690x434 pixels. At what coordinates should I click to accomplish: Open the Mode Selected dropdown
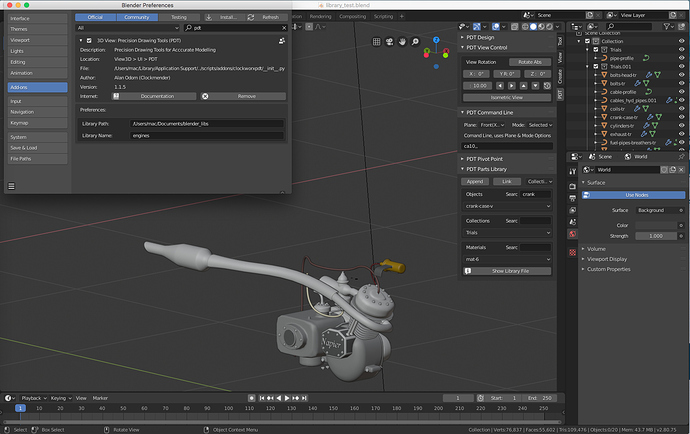tap(540, 125)
